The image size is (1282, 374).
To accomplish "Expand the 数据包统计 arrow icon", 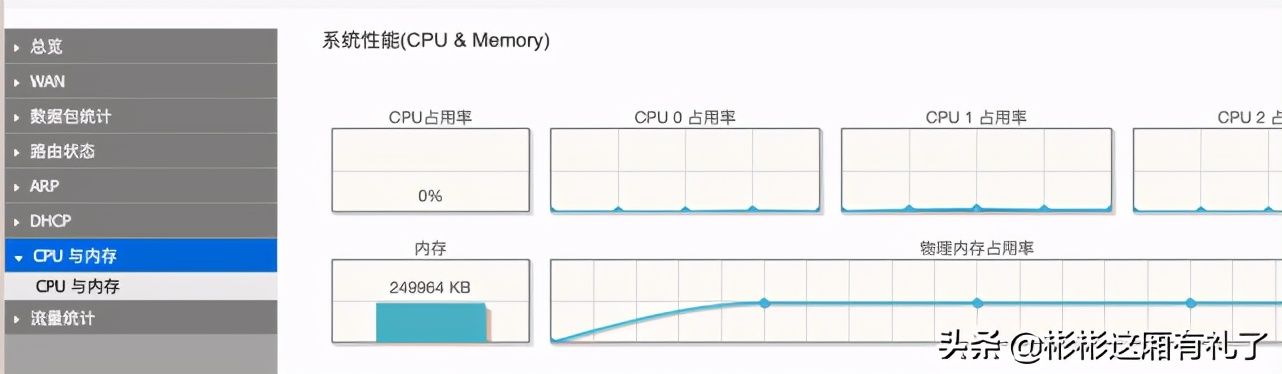I will [x=17, y=117].
